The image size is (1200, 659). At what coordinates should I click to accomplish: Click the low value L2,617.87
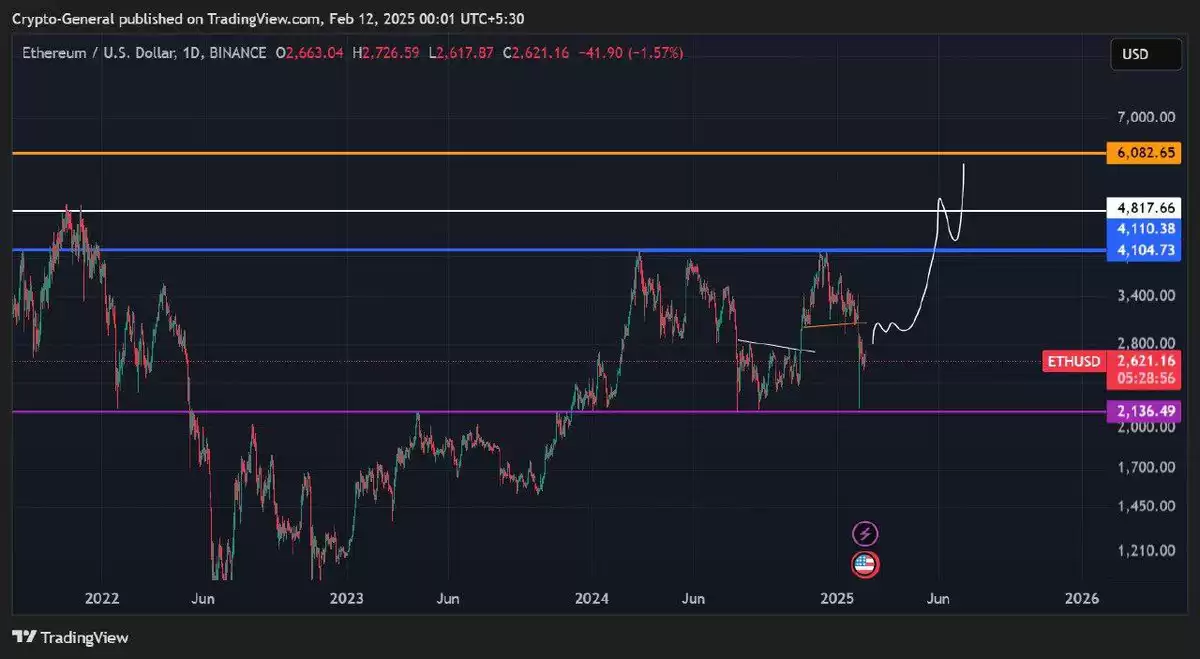click(461, 52)
